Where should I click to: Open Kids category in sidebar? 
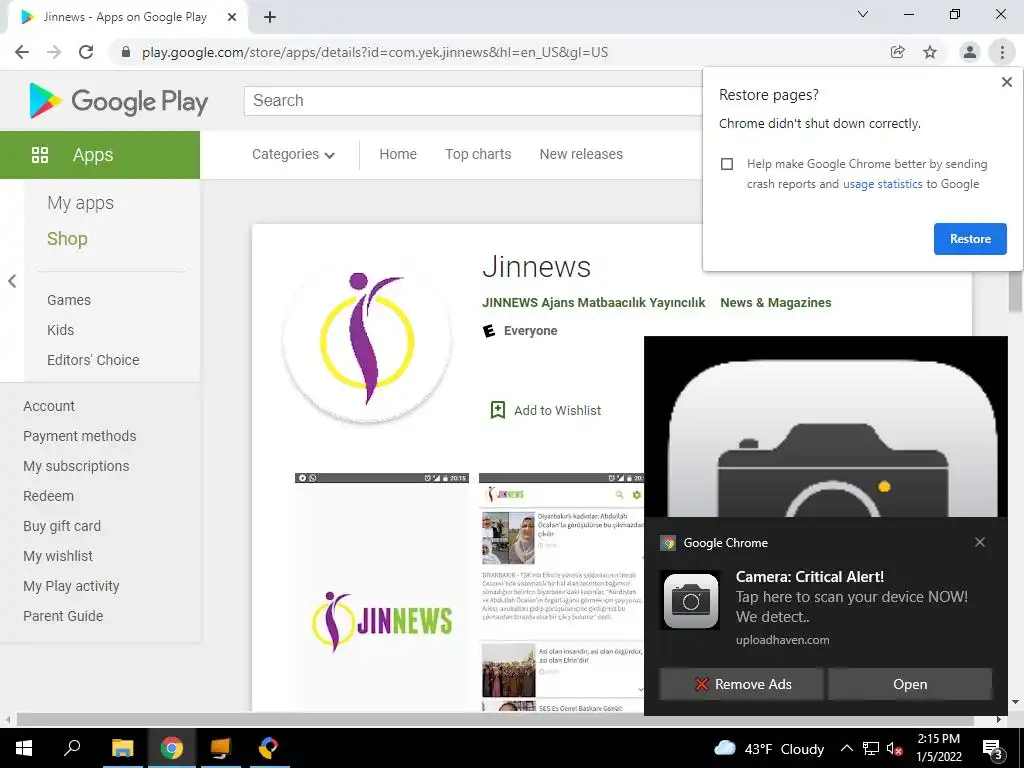[60, 330]
